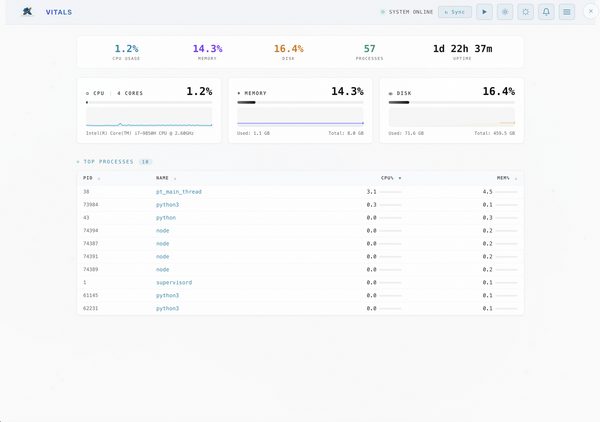Viewport: 600px width, 422px height.
Task: Click the Disk card icon next to DISK label
Action: point(391,93)
